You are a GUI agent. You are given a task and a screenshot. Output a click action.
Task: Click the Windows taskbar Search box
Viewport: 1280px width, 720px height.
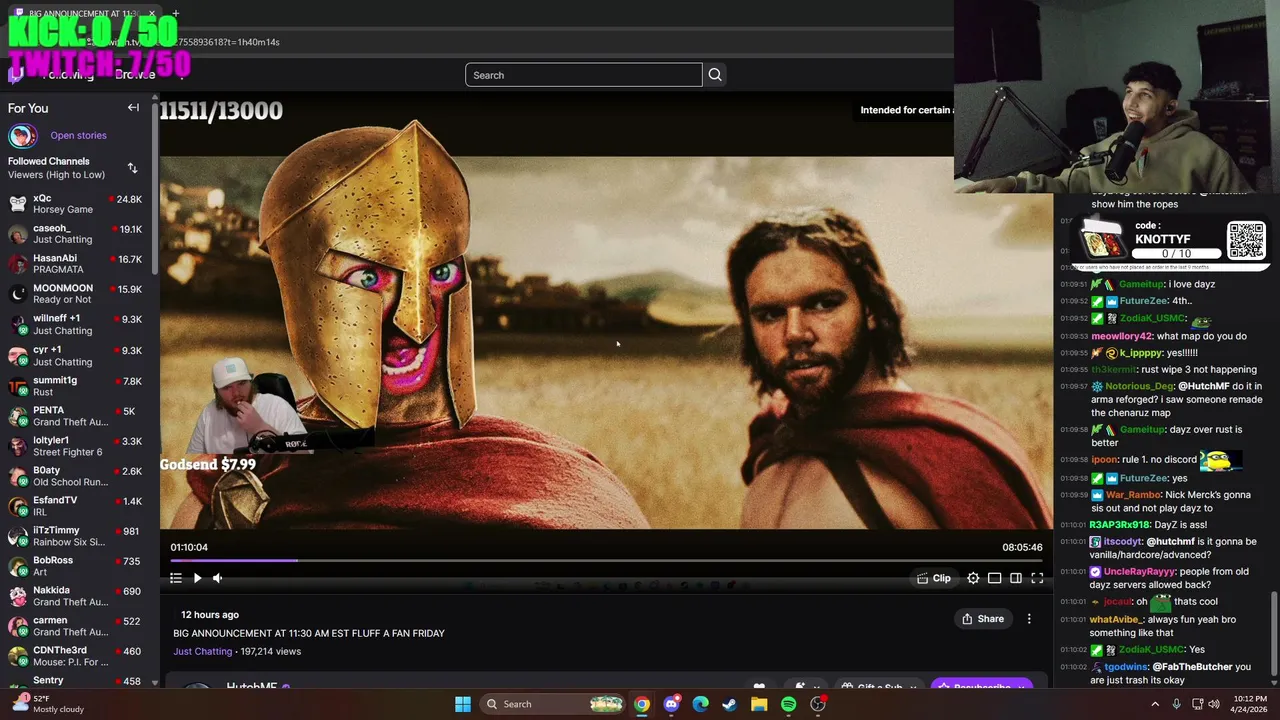point(552,704)
